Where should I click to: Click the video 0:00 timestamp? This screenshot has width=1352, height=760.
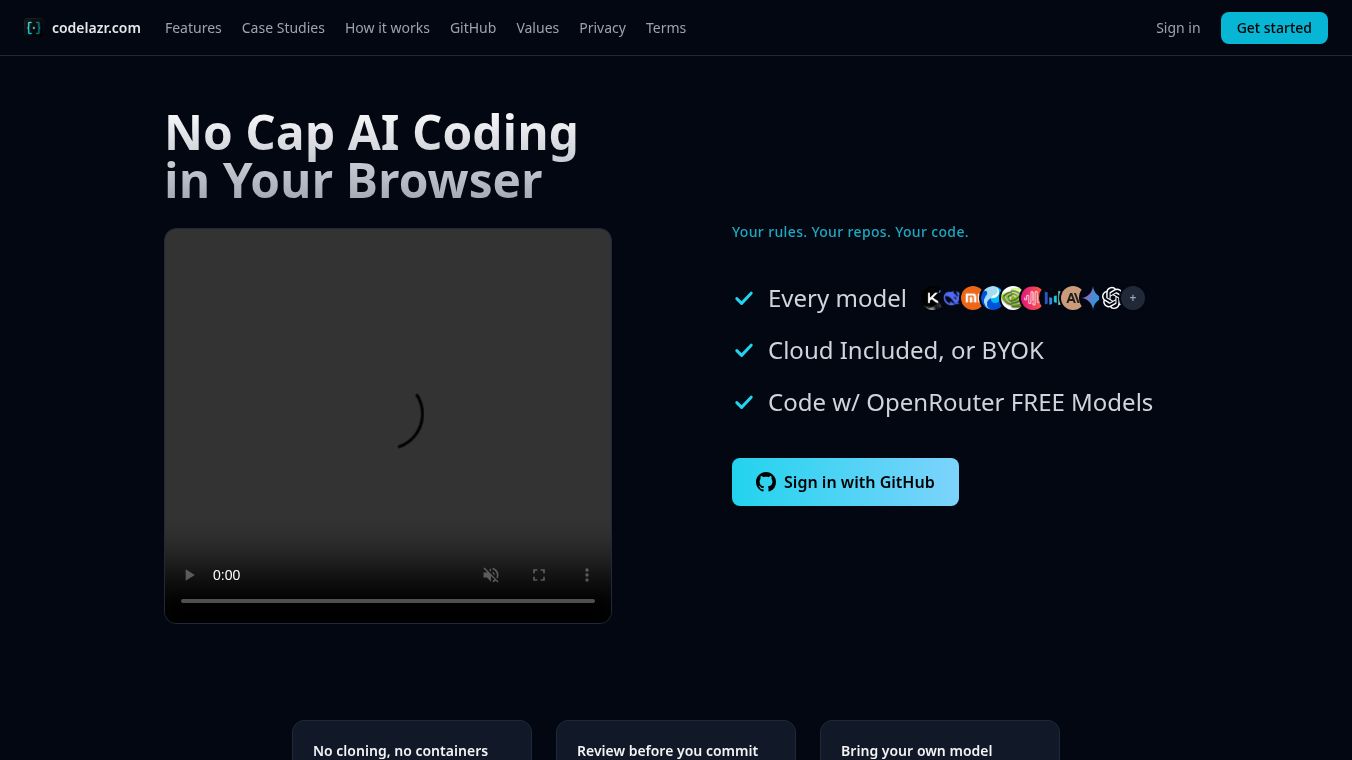[227, 575]
